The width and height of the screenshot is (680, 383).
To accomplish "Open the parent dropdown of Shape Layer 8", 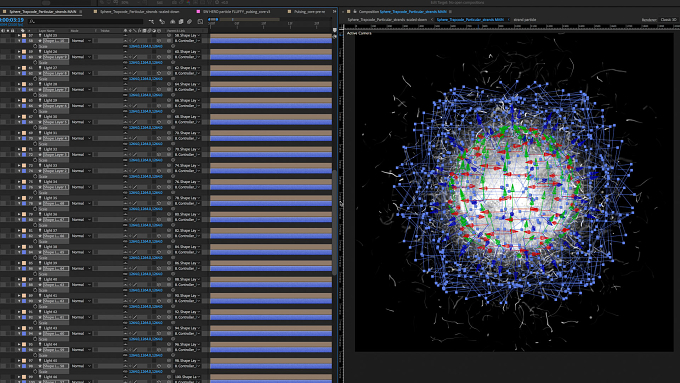I will click(x=187, y=73).
